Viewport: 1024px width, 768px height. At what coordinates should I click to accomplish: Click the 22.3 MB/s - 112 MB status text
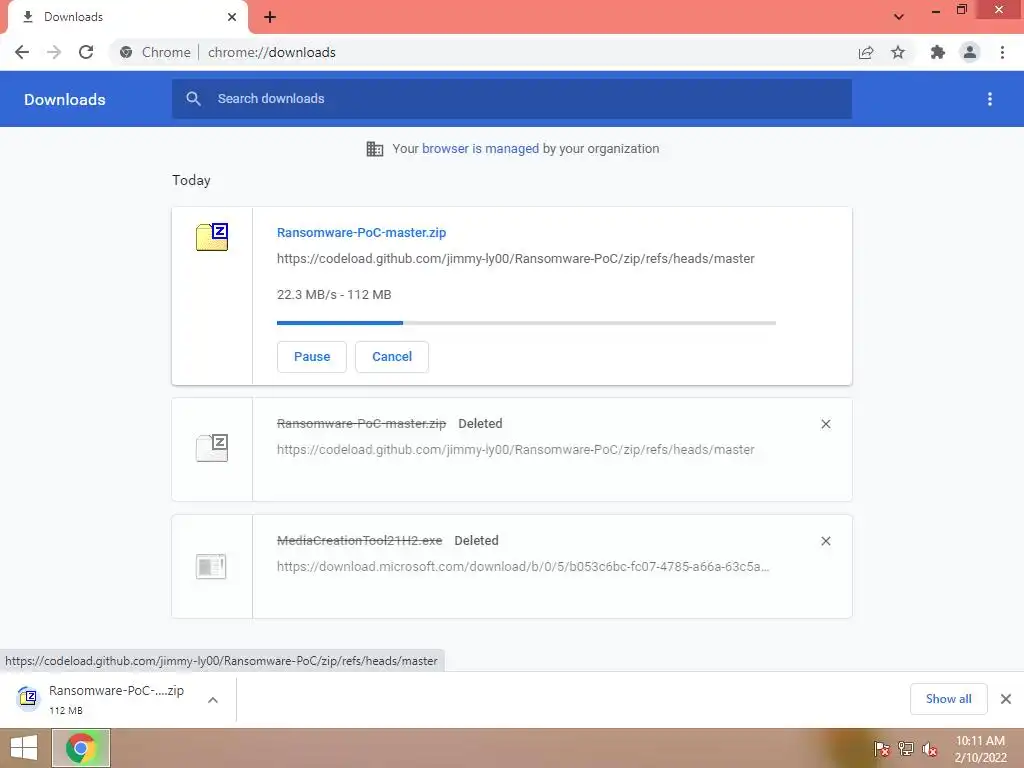tap(334, 295)
